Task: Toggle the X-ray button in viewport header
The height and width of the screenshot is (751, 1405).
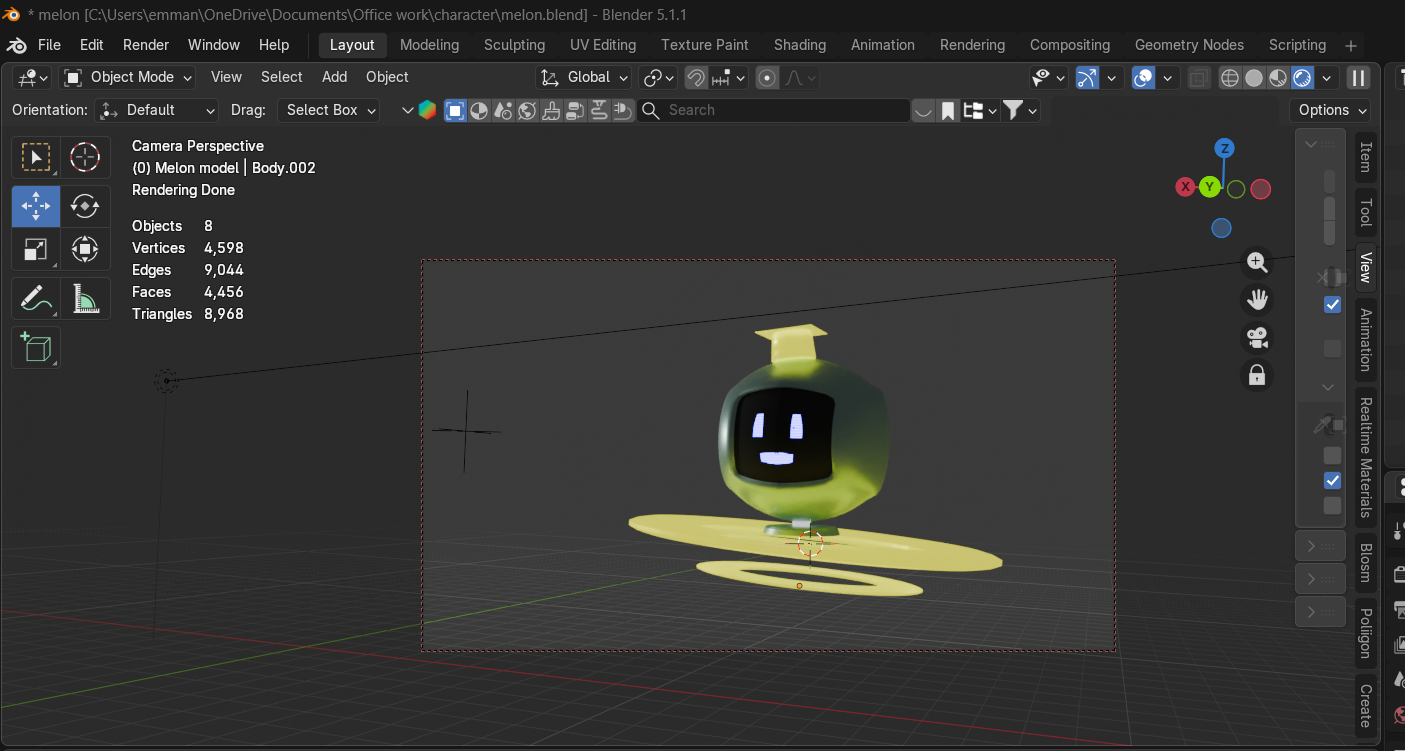Action: click(1198, 77)
